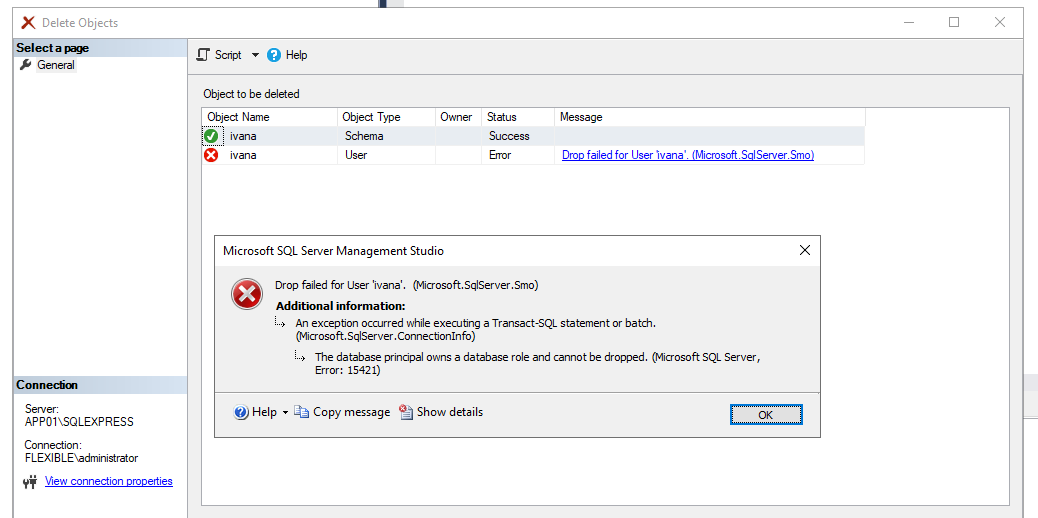Expand the Help dropdown in error dialog

[285, 412]
